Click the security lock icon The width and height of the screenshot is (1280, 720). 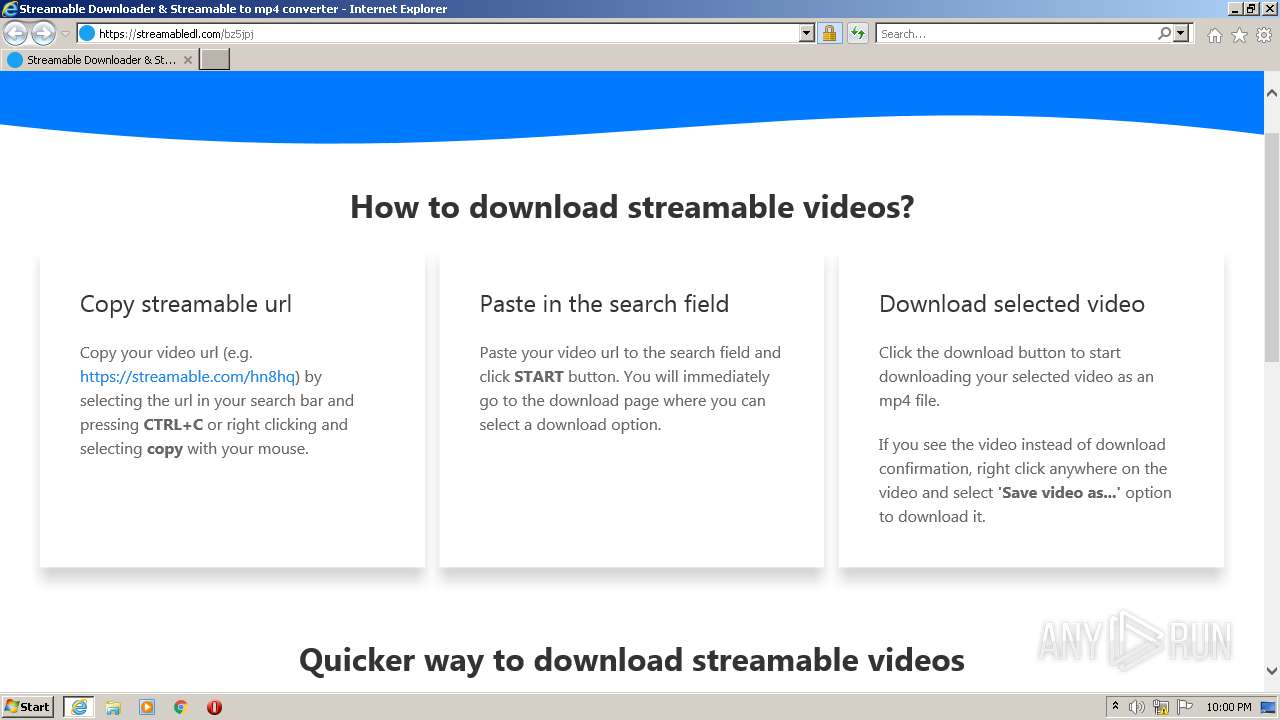click(x=829, y=33)
